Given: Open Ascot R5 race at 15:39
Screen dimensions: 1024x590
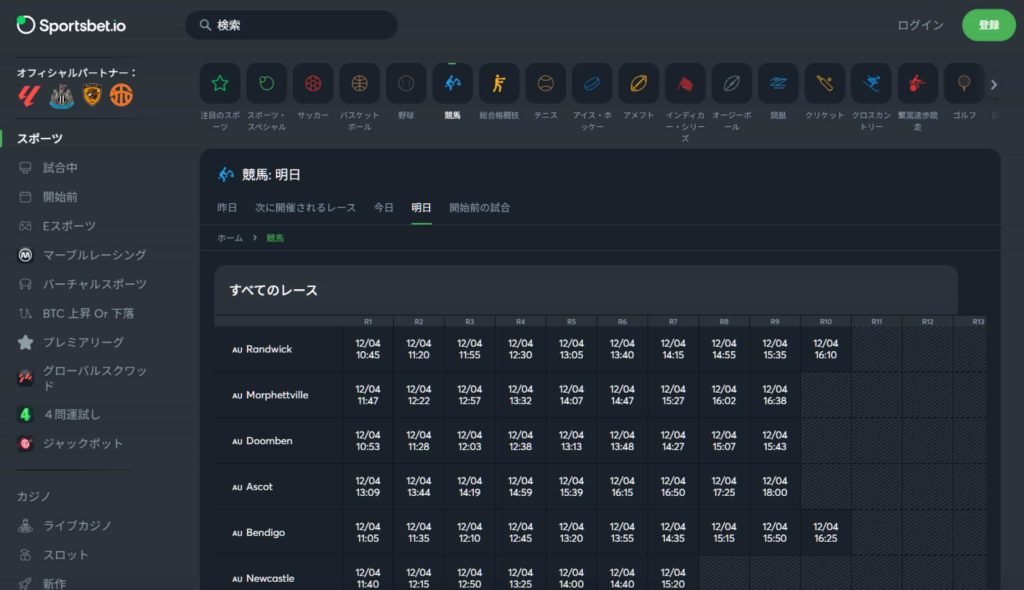Looking at the screenshot, I should (x=571, y=487).
